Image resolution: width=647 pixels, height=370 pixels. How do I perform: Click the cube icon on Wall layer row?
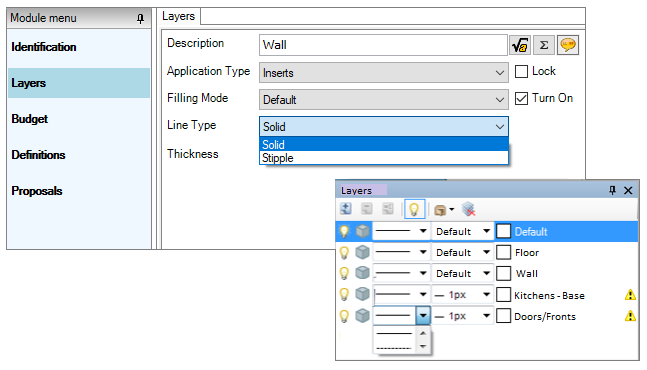point(362,273)
